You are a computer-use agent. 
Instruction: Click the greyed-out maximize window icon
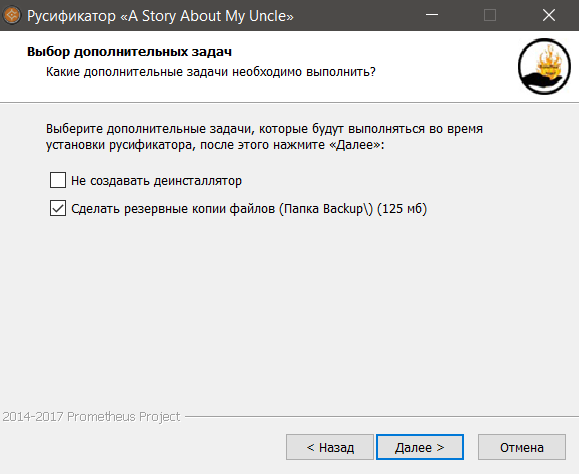(x=490, y=15)
